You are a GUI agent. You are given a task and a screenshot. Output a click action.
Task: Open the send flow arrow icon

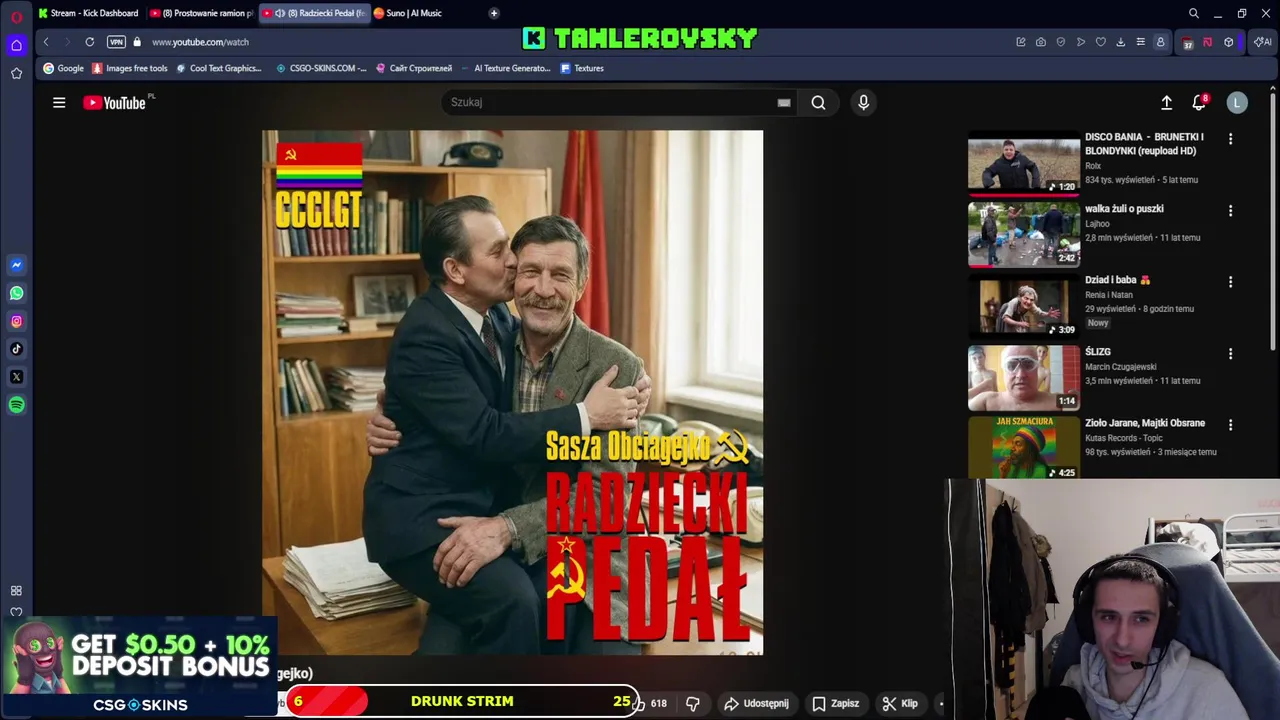coord(1081,42)
